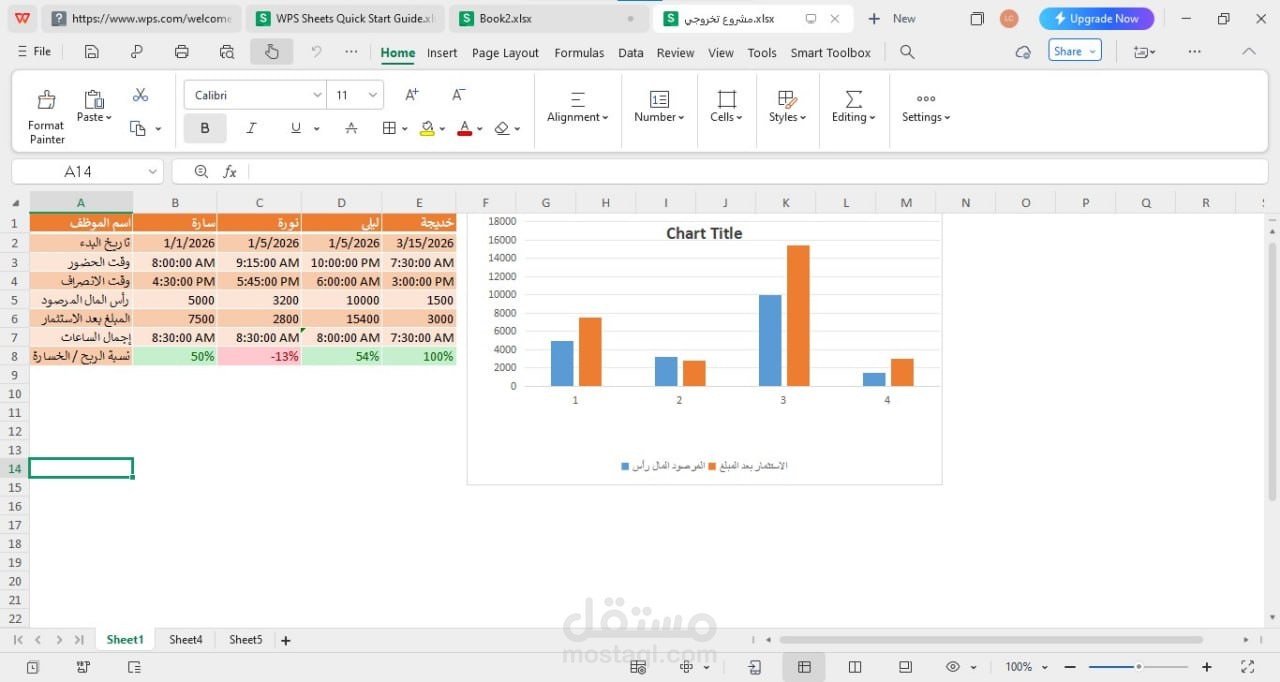Select the Chart Title text
The height and width of the screenshot is (682, 1280).
pos(704,233)
